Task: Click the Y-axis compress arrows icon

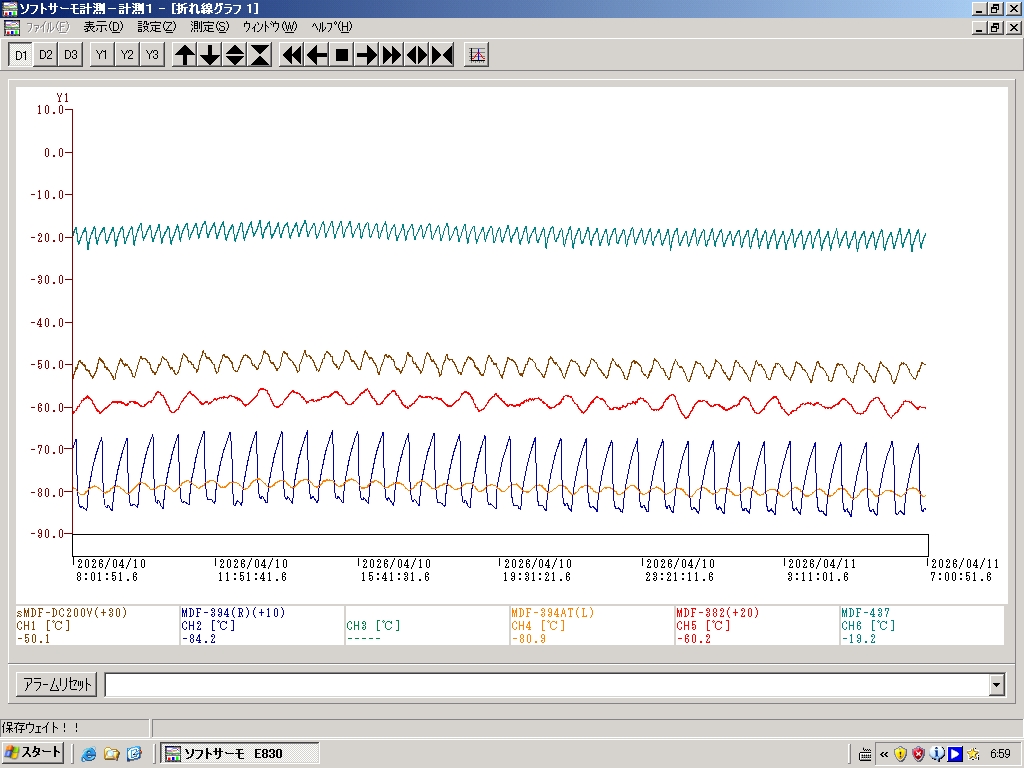Action: (x=260, y=55)
